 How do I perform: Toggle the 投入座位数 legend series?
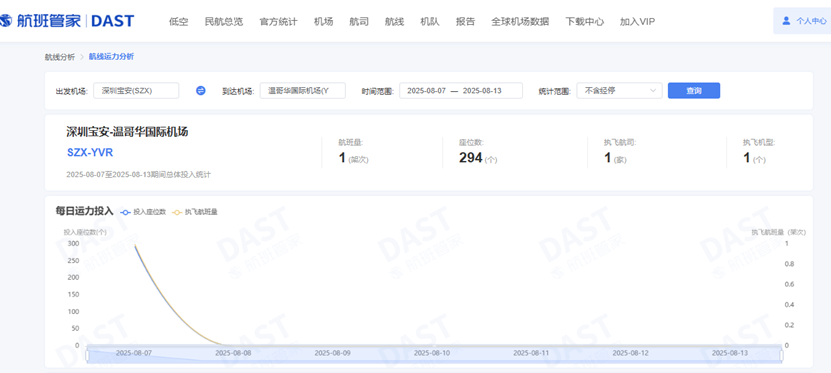(x=143, y=211)
